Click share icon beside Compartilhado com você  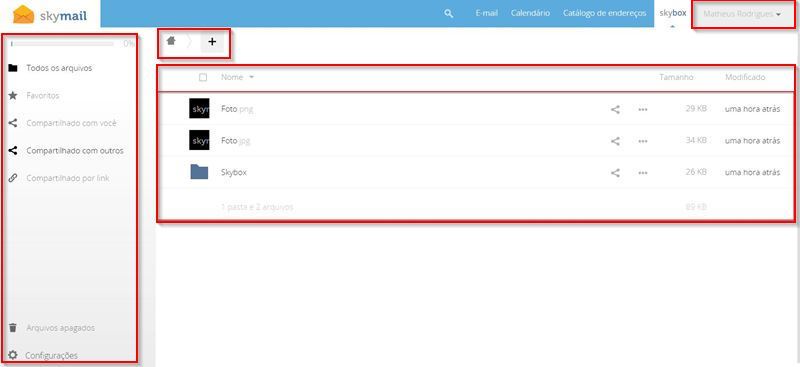coord(13,123)
